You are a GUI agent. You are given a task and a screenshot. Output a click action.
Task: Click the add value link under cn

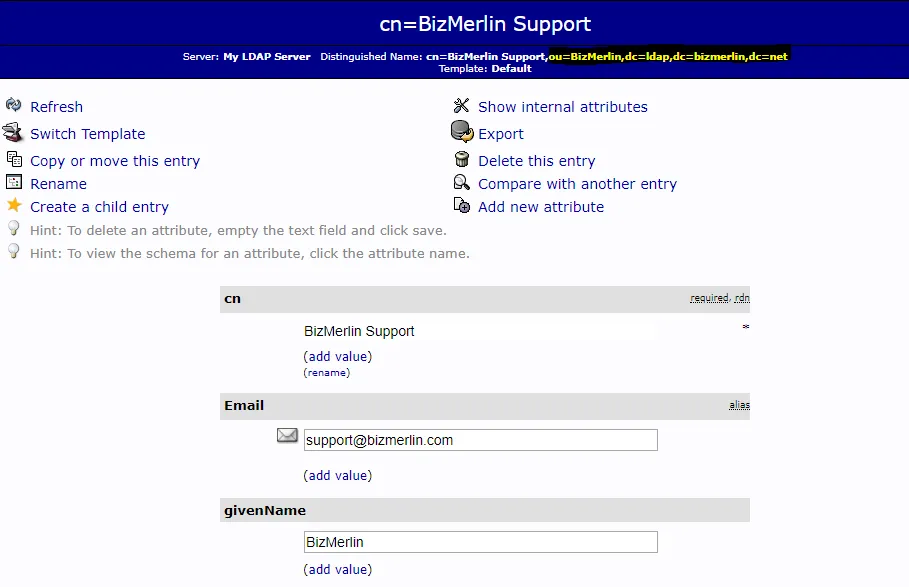pos(337,356)
